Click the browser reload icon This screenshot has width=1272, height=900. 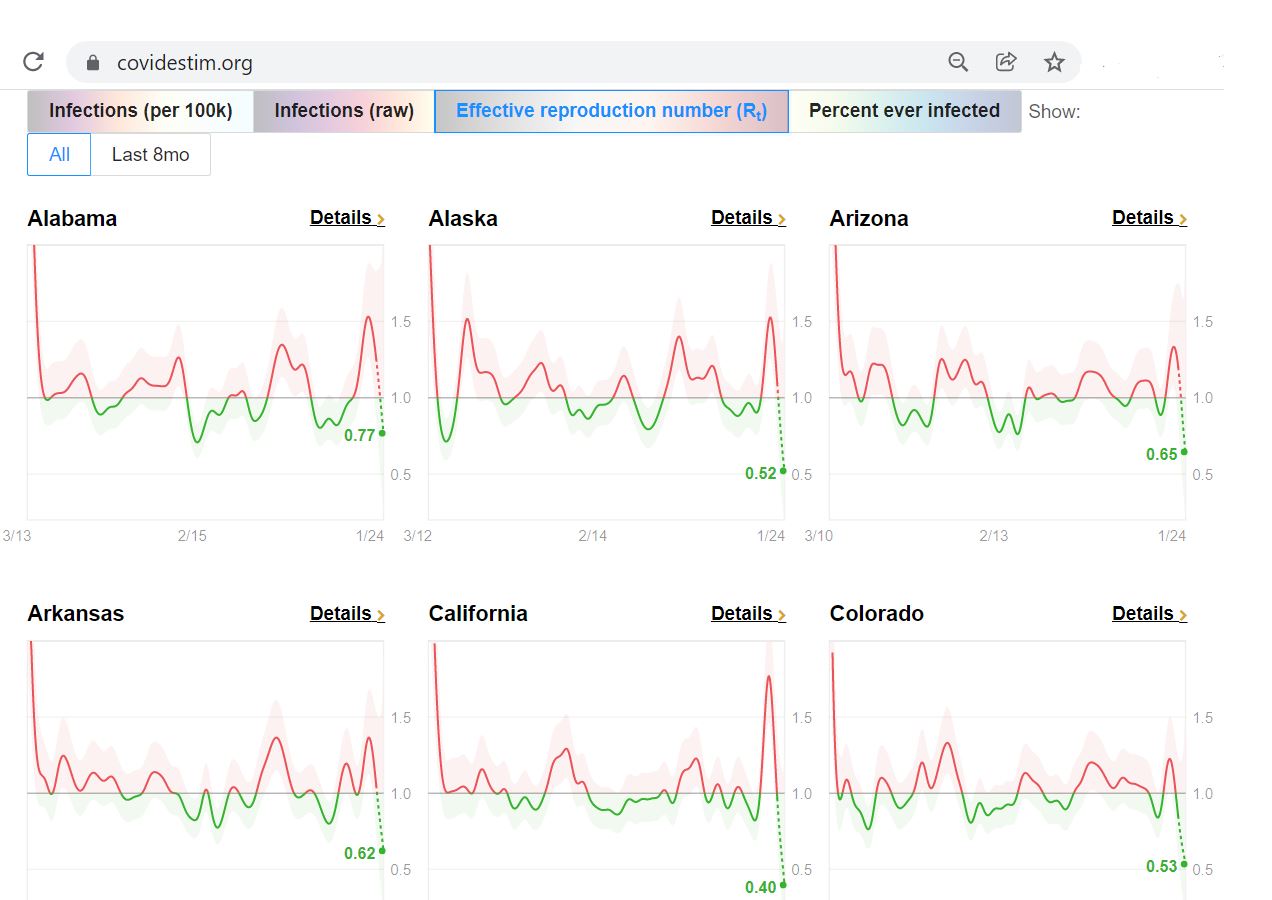point(33,62)
